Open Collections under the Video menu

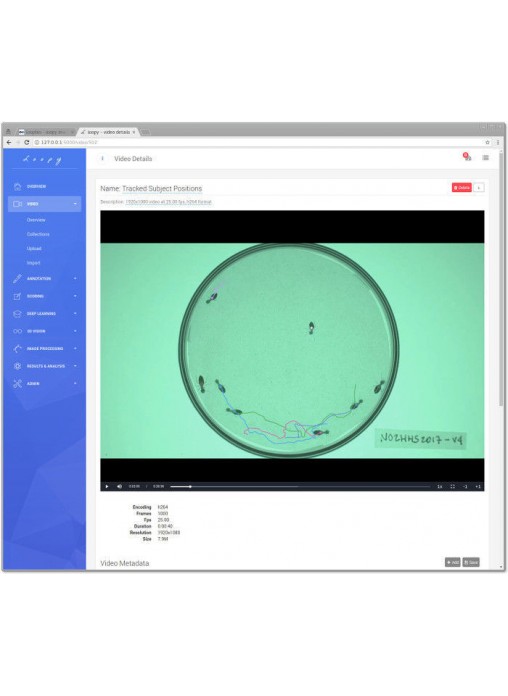tap(38, 234)
